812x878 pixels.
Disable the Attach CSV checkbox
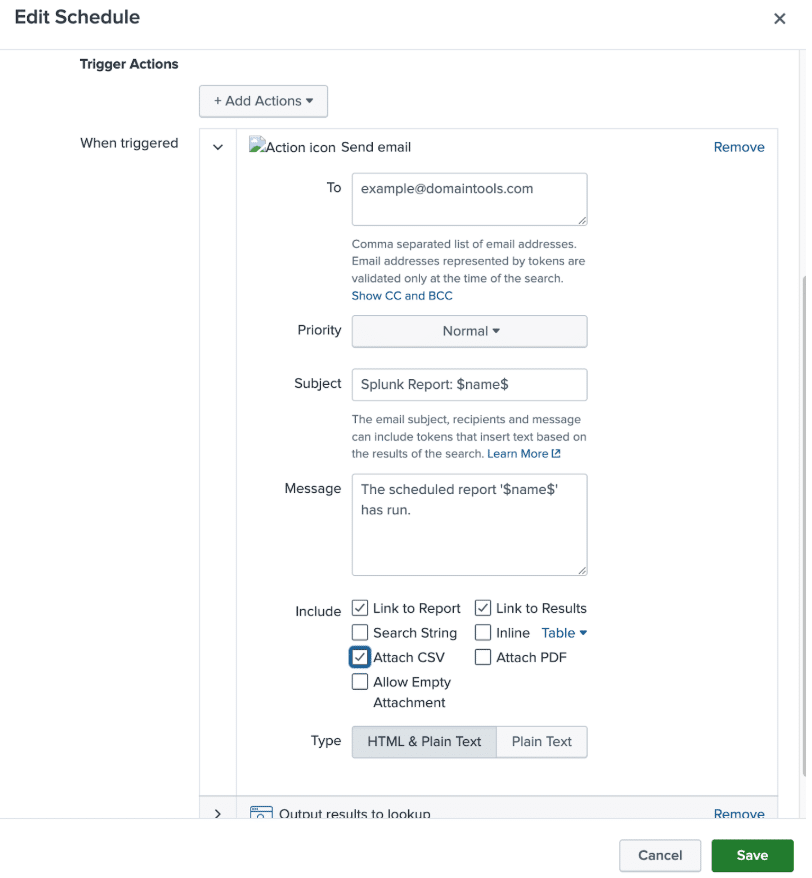point(359,657)
